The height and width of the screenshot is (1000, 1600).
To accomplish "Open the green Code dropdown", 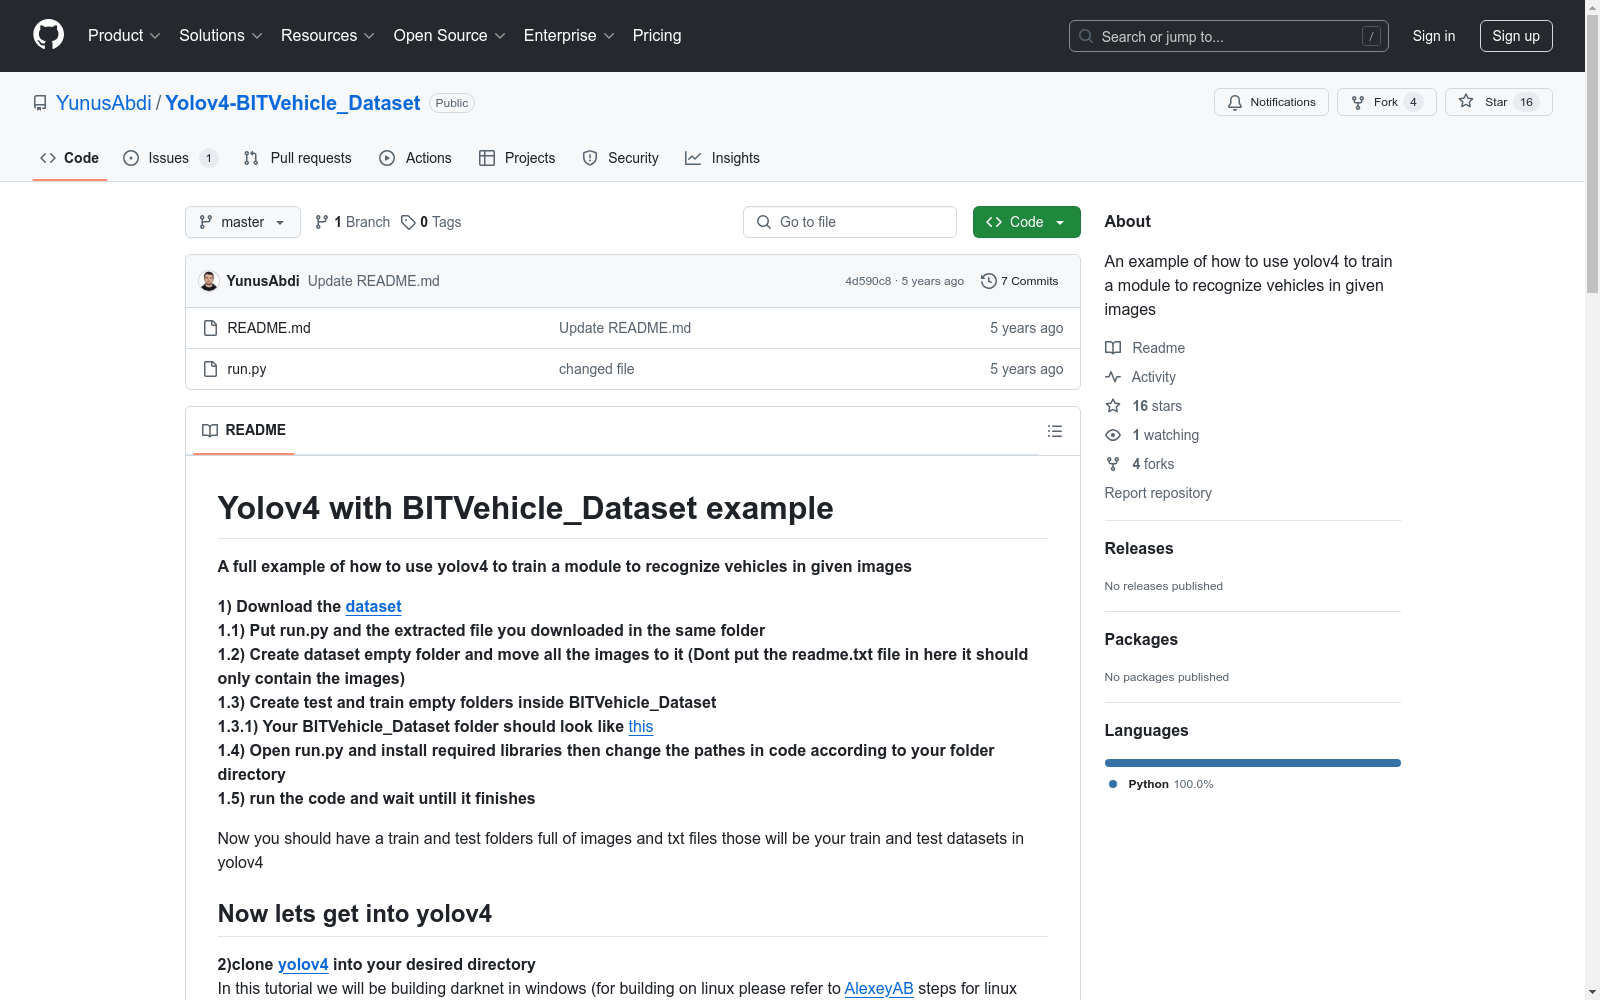I will coord(1027,222).
